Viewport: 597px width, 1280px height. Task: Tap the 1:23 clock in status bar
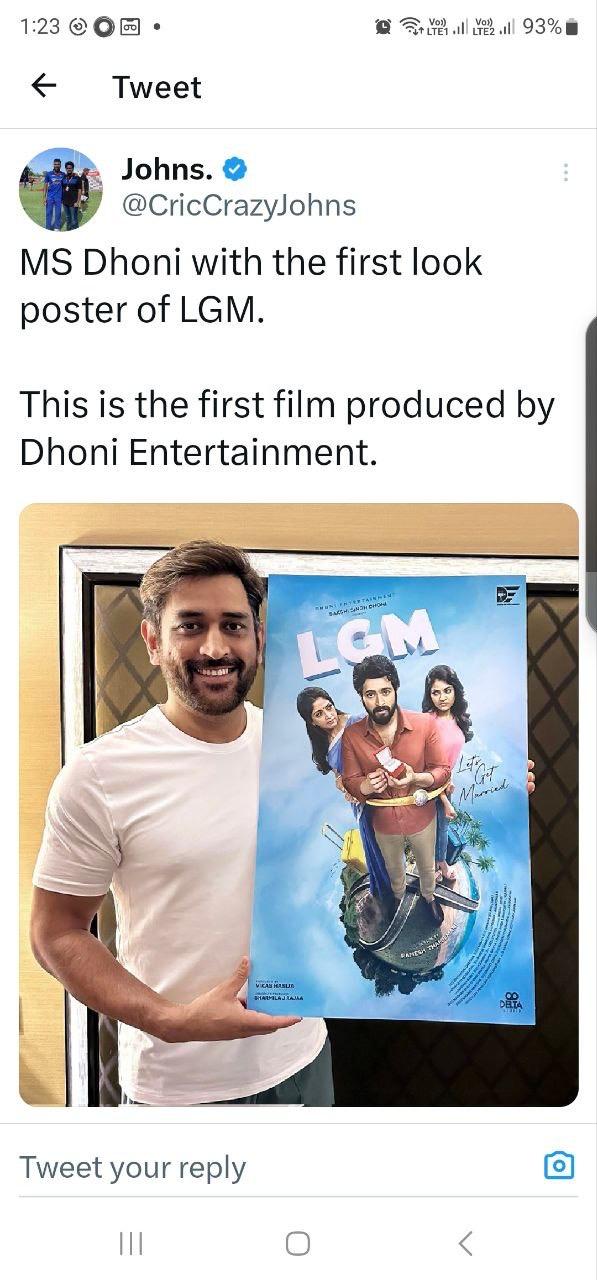pyautogui.click(x=40, y=27)
